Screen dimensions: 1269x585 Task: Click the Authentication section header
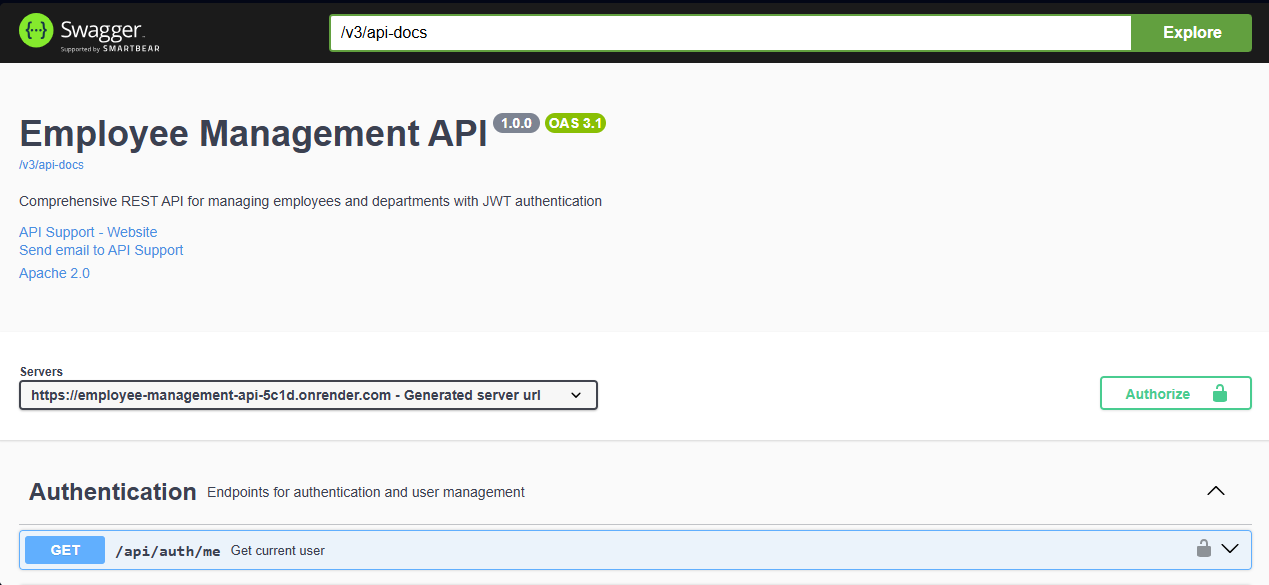point(112,491)
